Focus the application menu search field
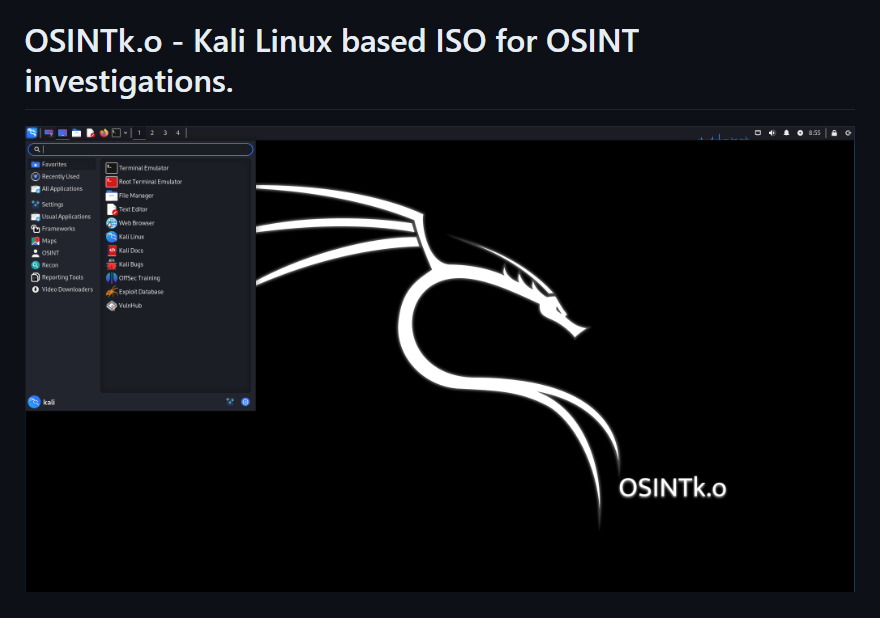 (x=140, y=149)
